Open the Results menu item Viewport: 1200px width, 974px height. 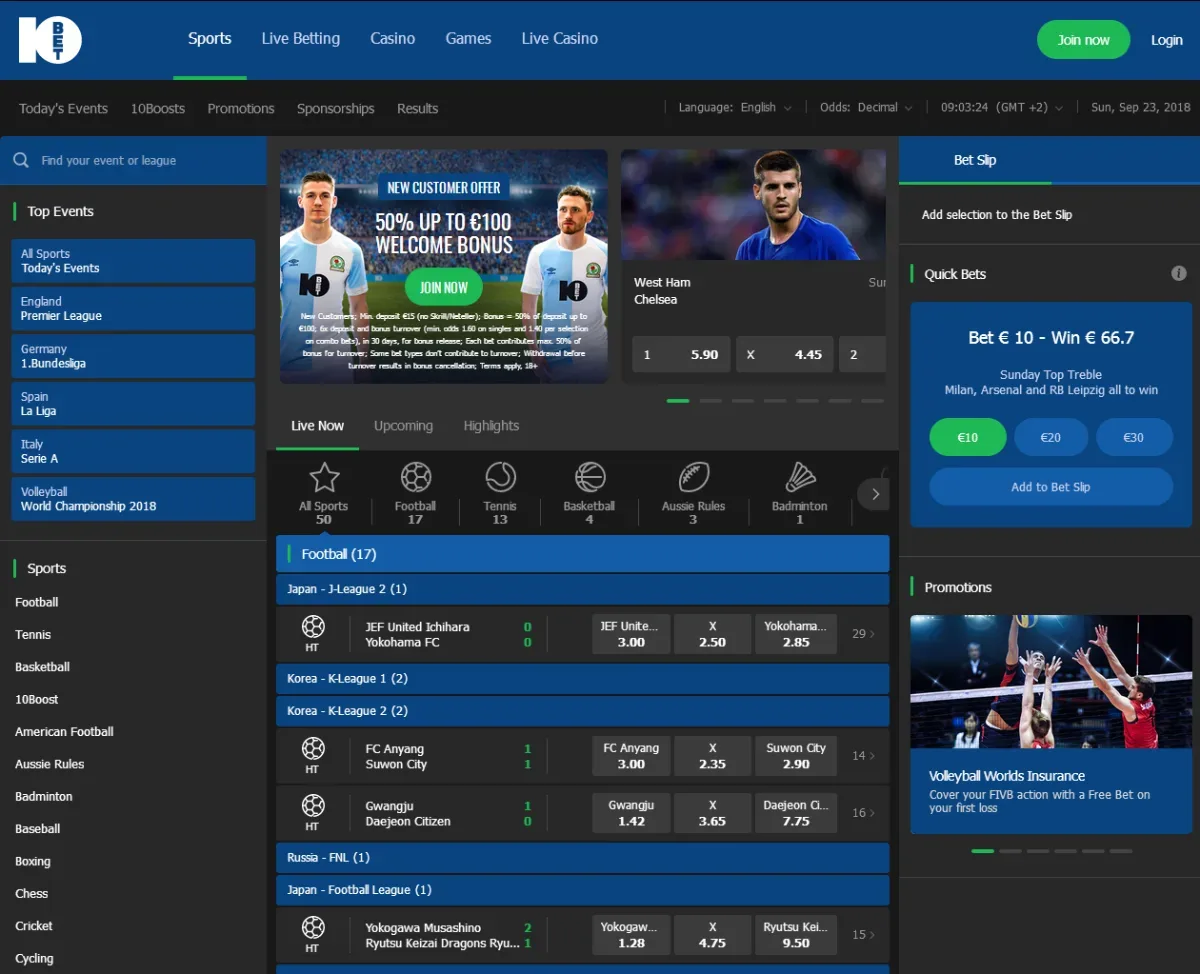[418, 108]
